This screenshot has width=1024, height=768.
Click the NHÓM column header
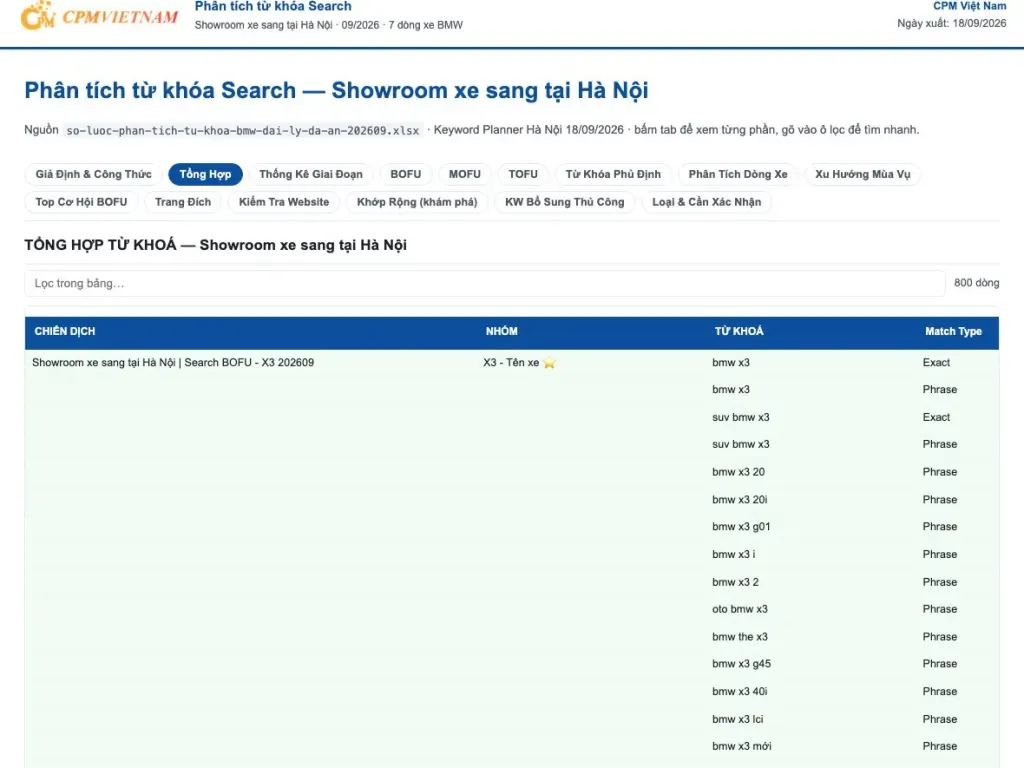(502, 331)
